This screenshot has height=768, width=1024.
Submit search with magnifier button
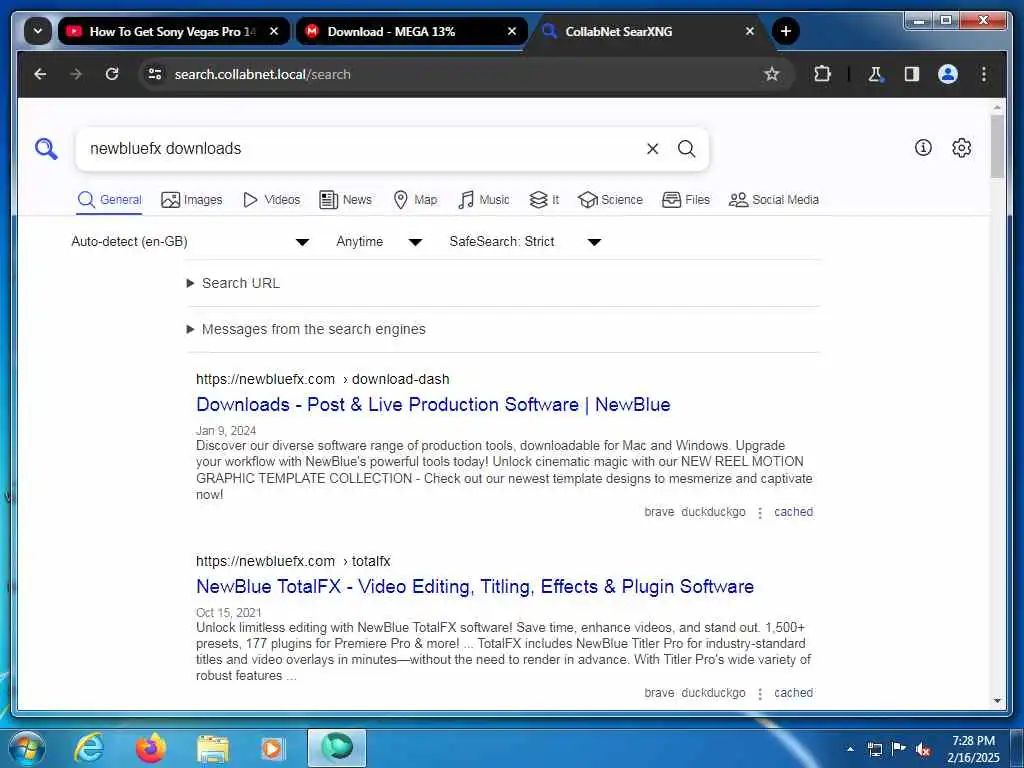pyautogui.click(x=686, y=149)
